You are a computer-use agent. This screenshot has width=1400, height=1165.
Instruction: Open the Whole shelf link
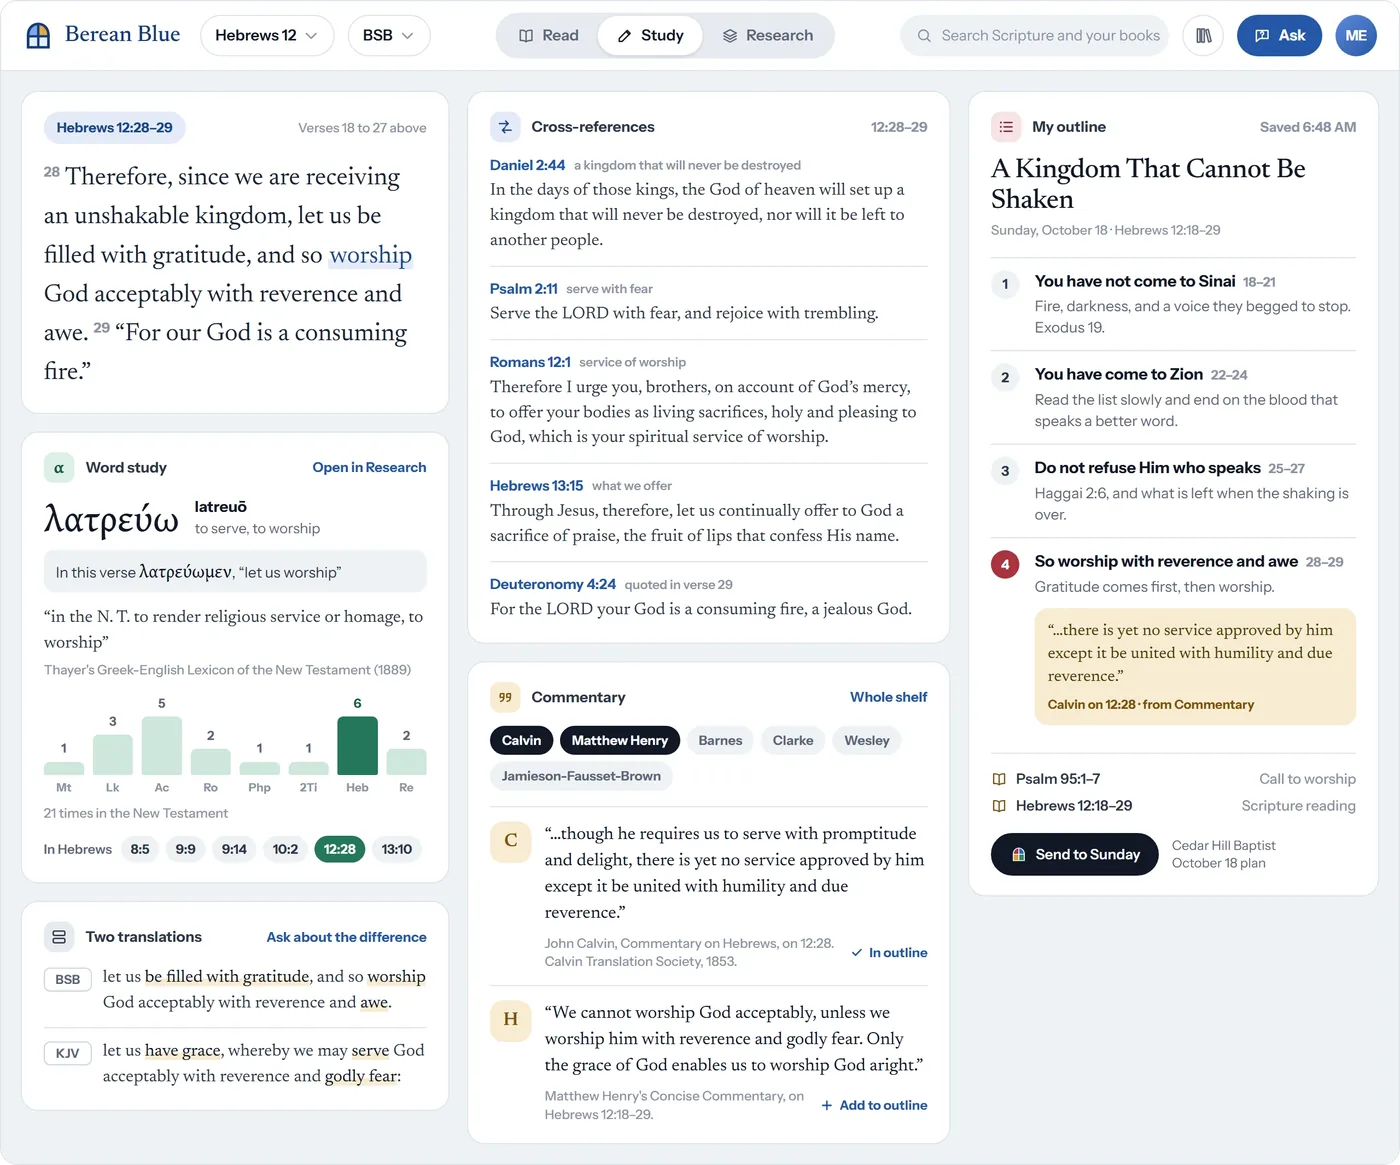click(x=888, y=697)
